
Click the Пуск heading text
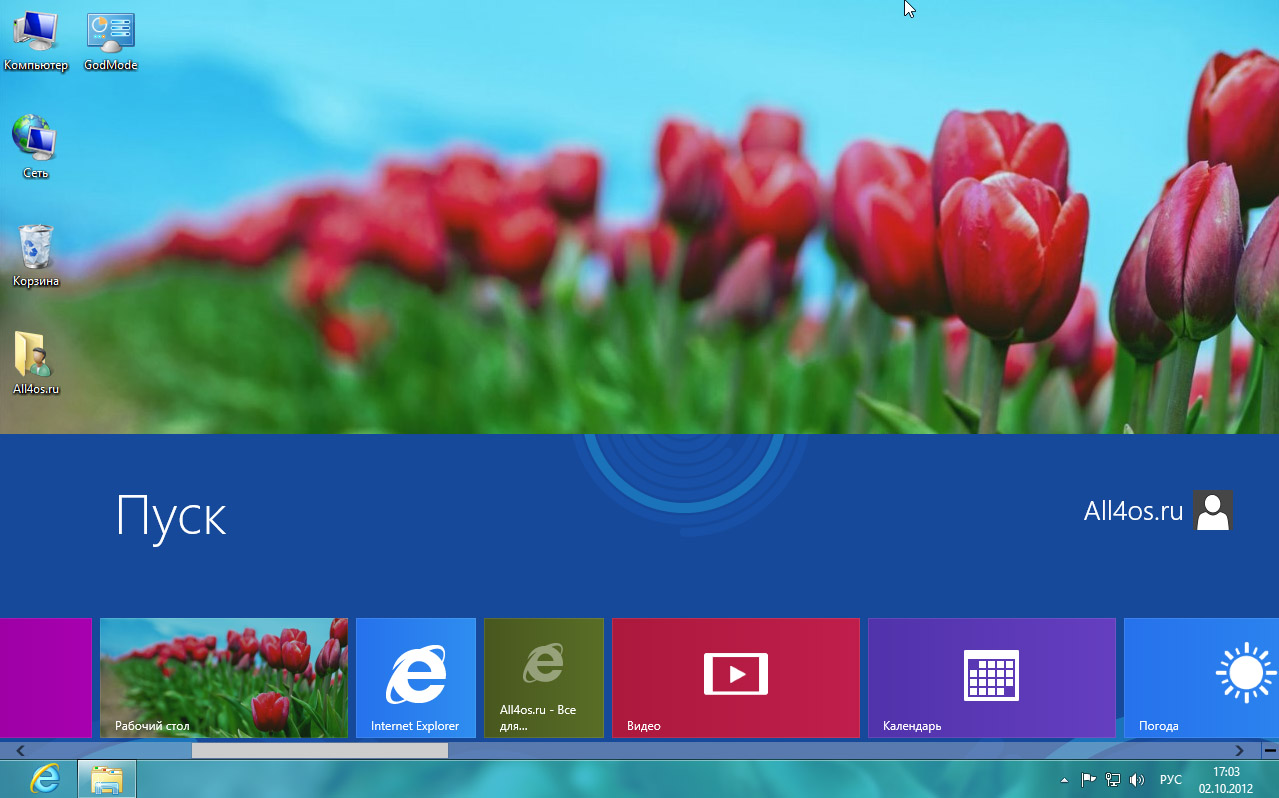pos(171,516)
